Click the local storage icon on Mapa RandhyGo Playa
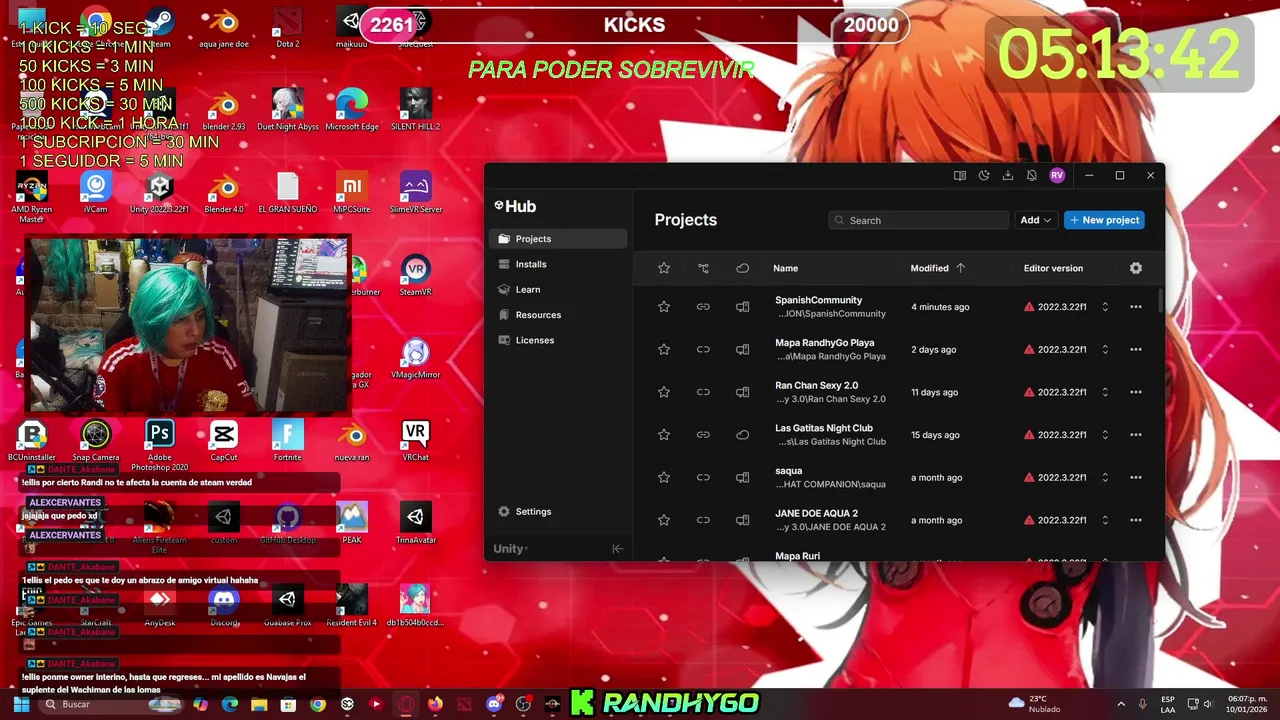The width and height of the screenshot is (1280, 720). pos(742,350)
